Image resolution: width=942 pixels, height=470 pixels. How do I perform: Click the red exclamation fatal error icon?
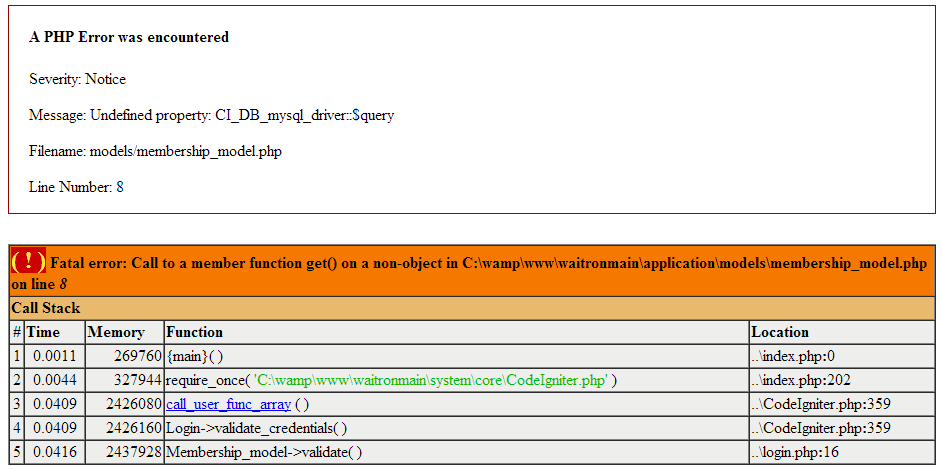(28, 262)
